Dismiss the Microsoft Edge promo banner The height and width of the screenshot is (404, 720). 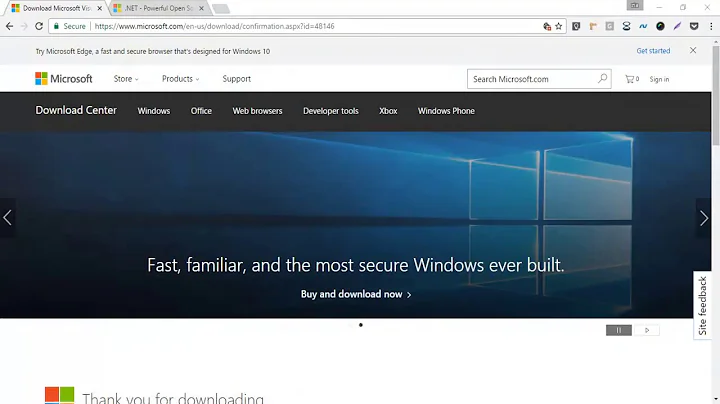(x=693, y=50)
